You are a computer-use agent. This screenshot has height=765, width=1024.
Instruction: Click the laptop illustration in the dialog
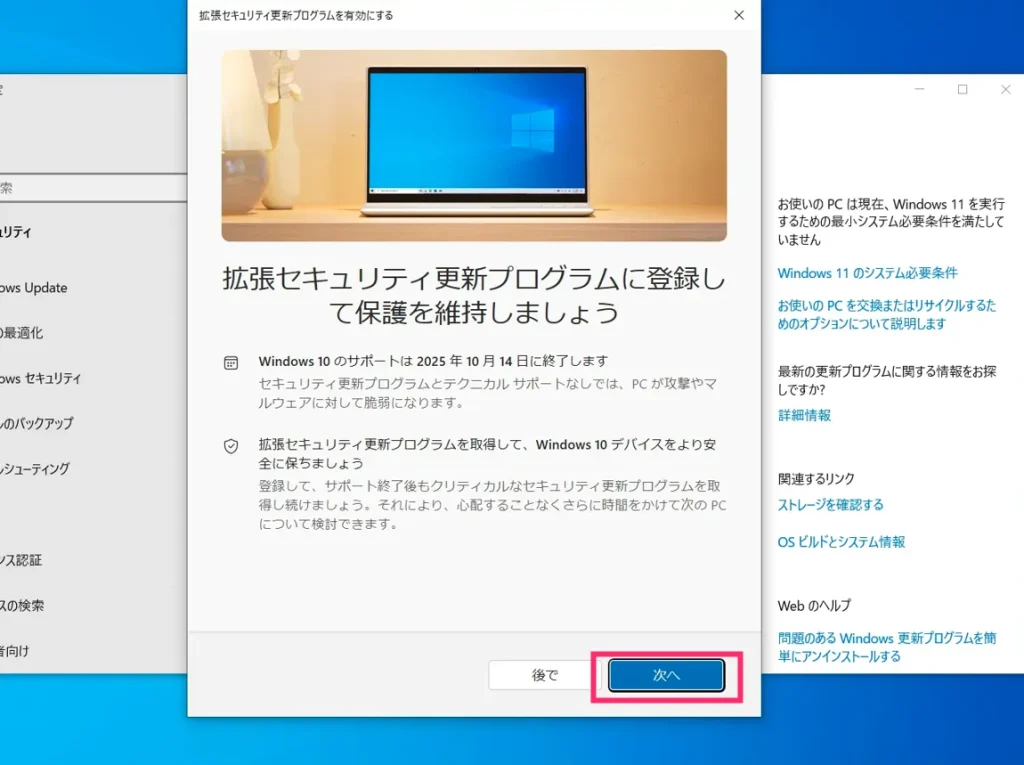click(474, 146)
